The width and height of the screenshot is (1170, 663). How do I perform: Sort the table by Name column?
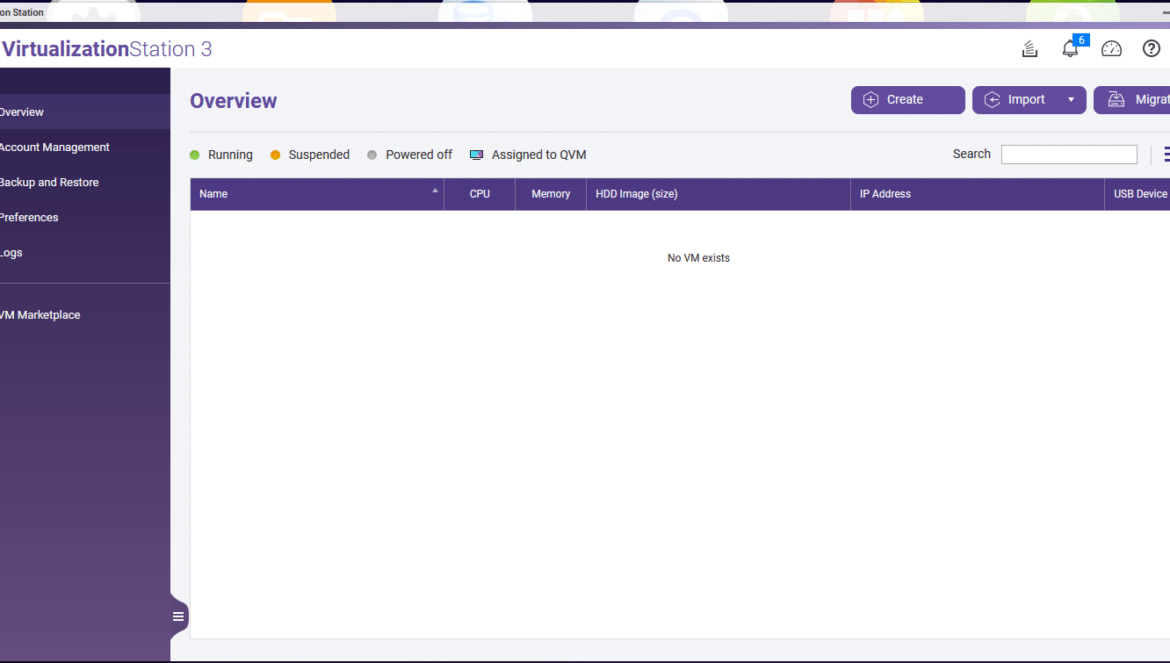coord(317,194)
